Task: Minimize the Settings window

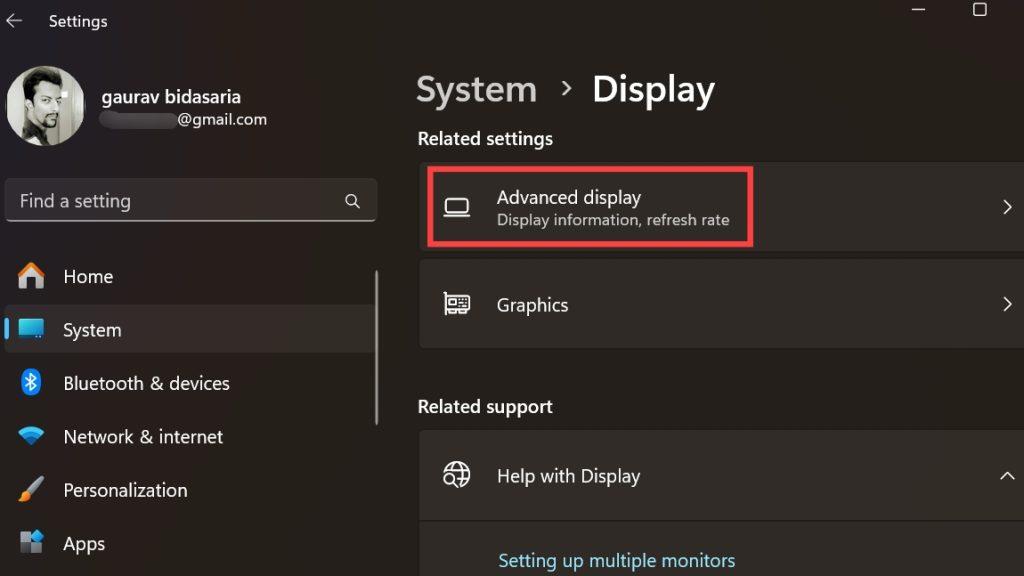Action: click(918, 9)
